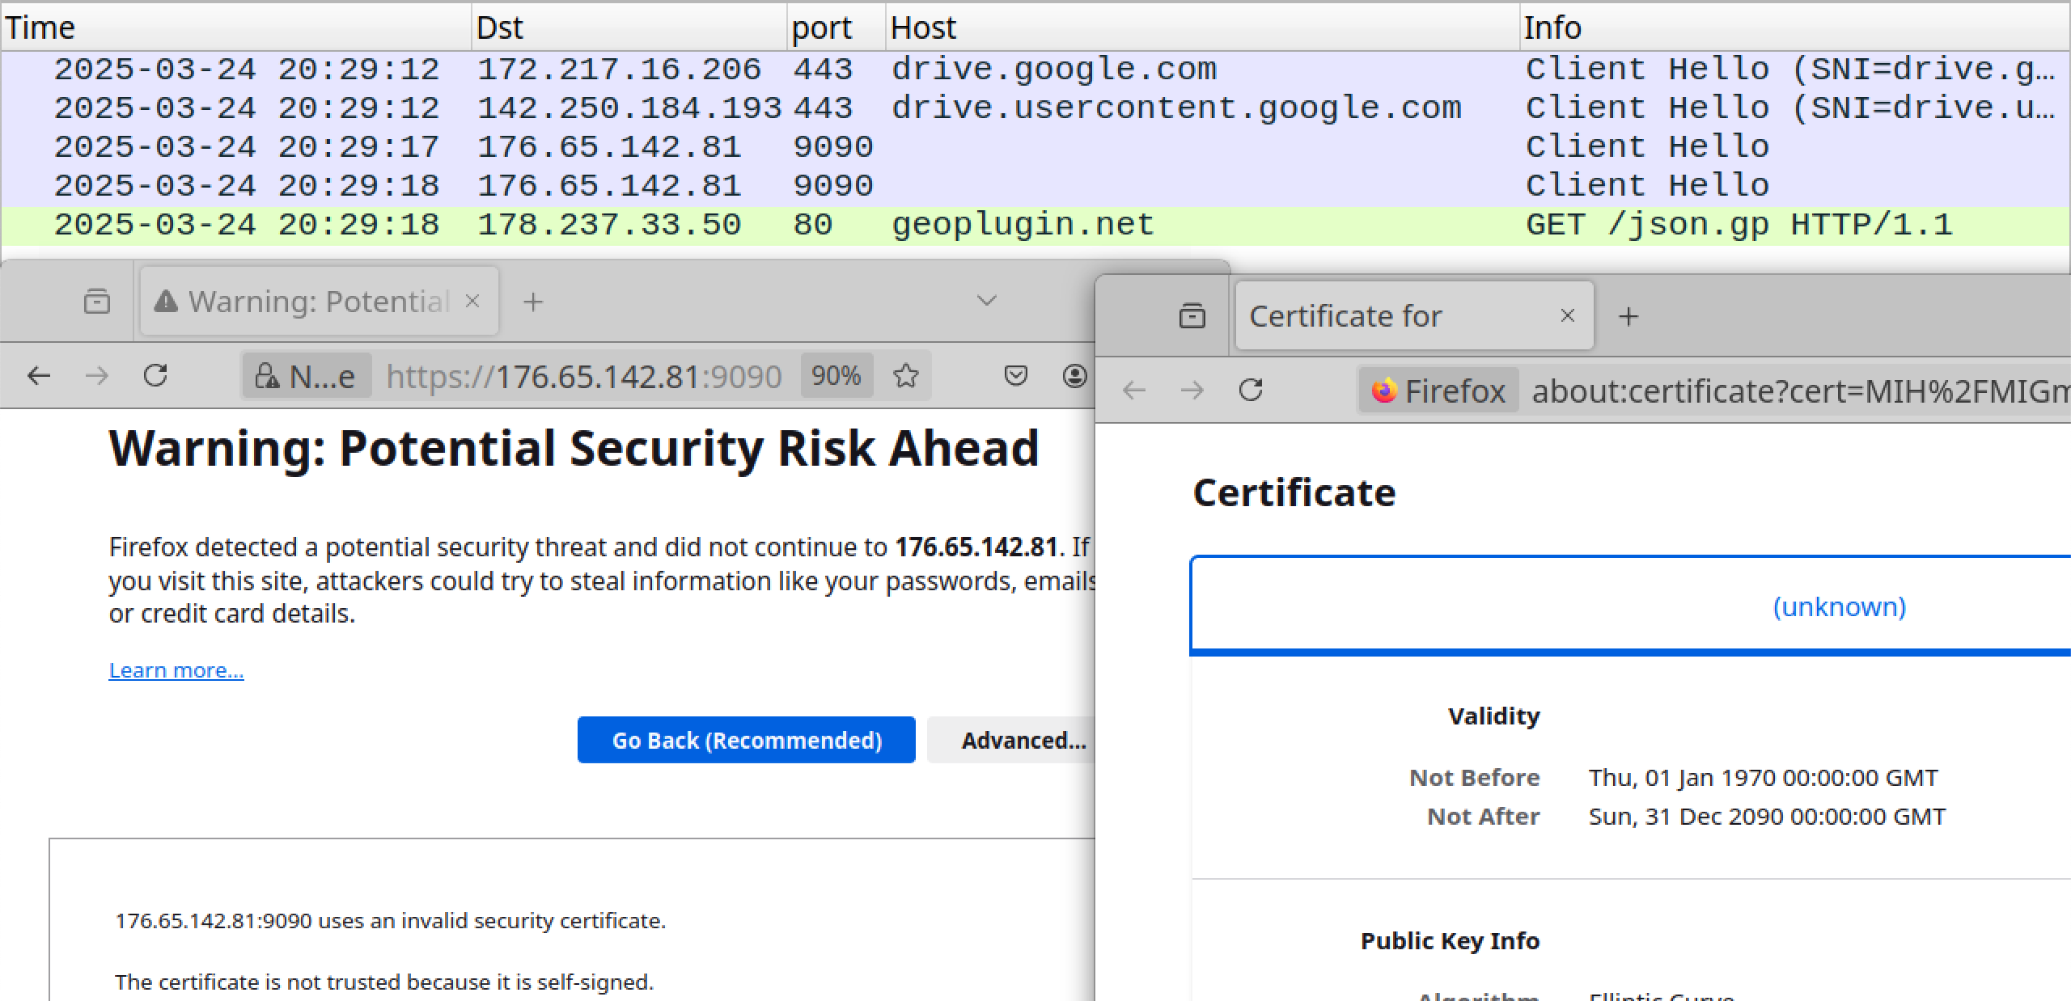Click the 20:29:18 Client Hello row on port 9090
This screenshot has width=2071, height=1001.
pyautogui.click(x=1035, y=186)
